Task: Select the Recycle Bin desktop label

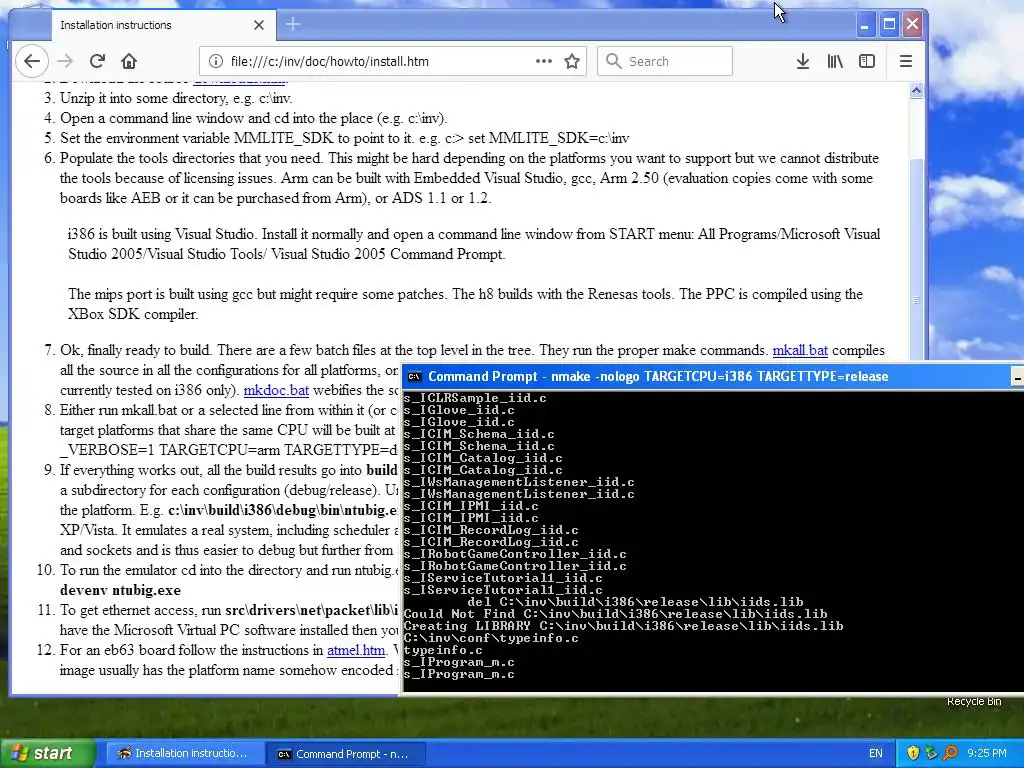Action: click(x=974, y=701)
